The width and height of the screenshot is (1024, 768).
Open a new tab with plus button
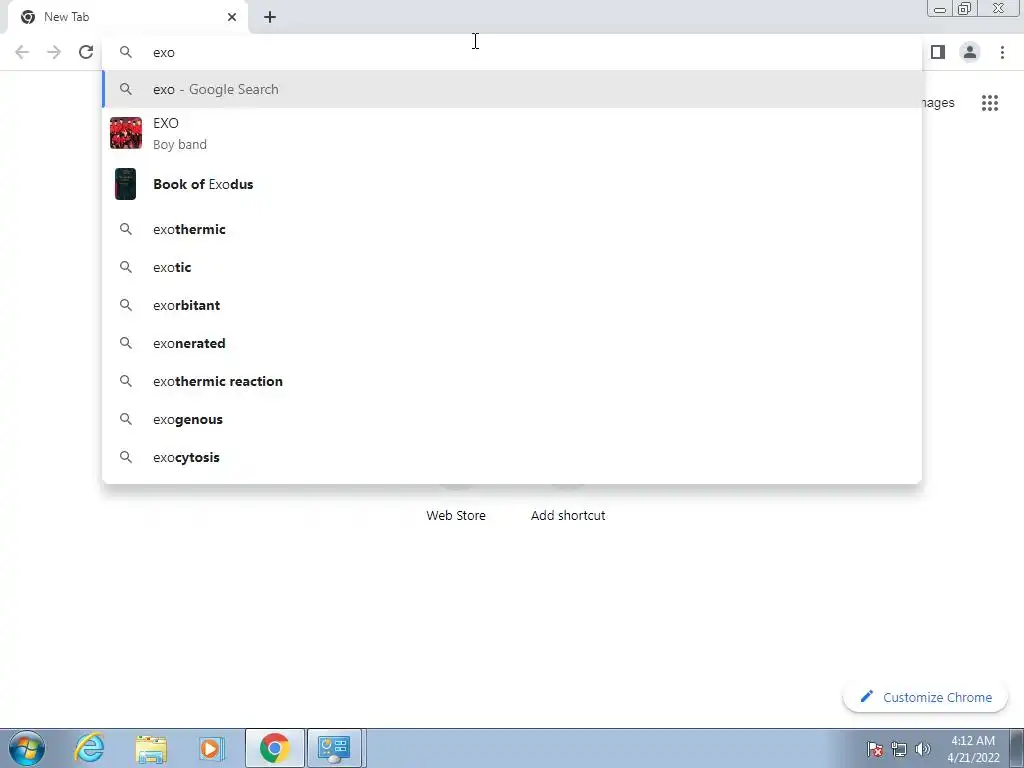[x=270, y=17]
